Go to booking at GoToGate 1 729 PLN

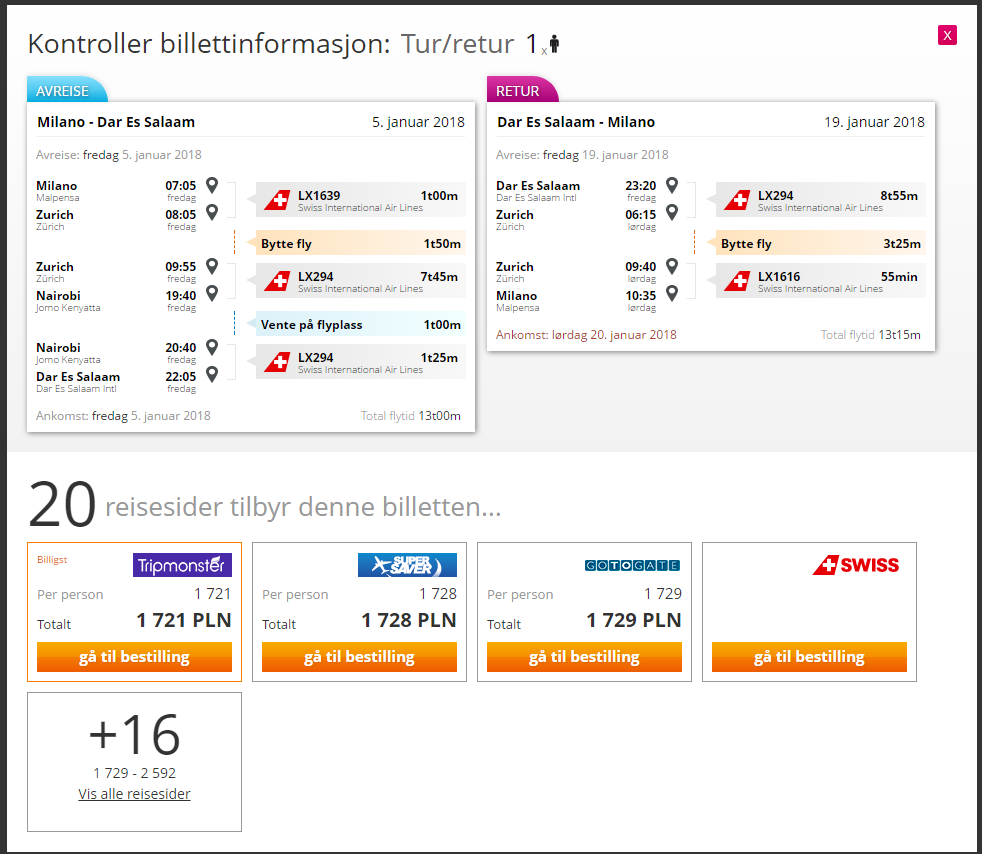[584, 657]
